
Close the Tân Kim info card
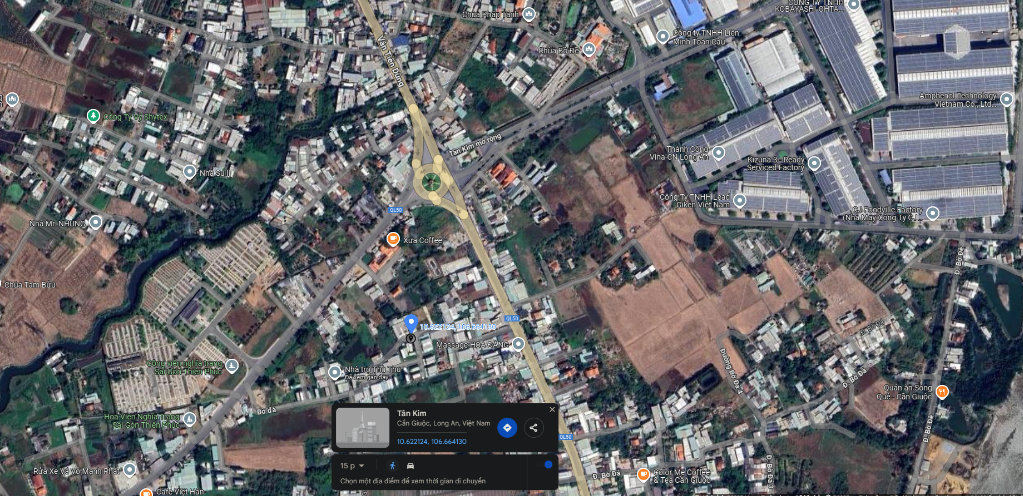tap(552, 409)
